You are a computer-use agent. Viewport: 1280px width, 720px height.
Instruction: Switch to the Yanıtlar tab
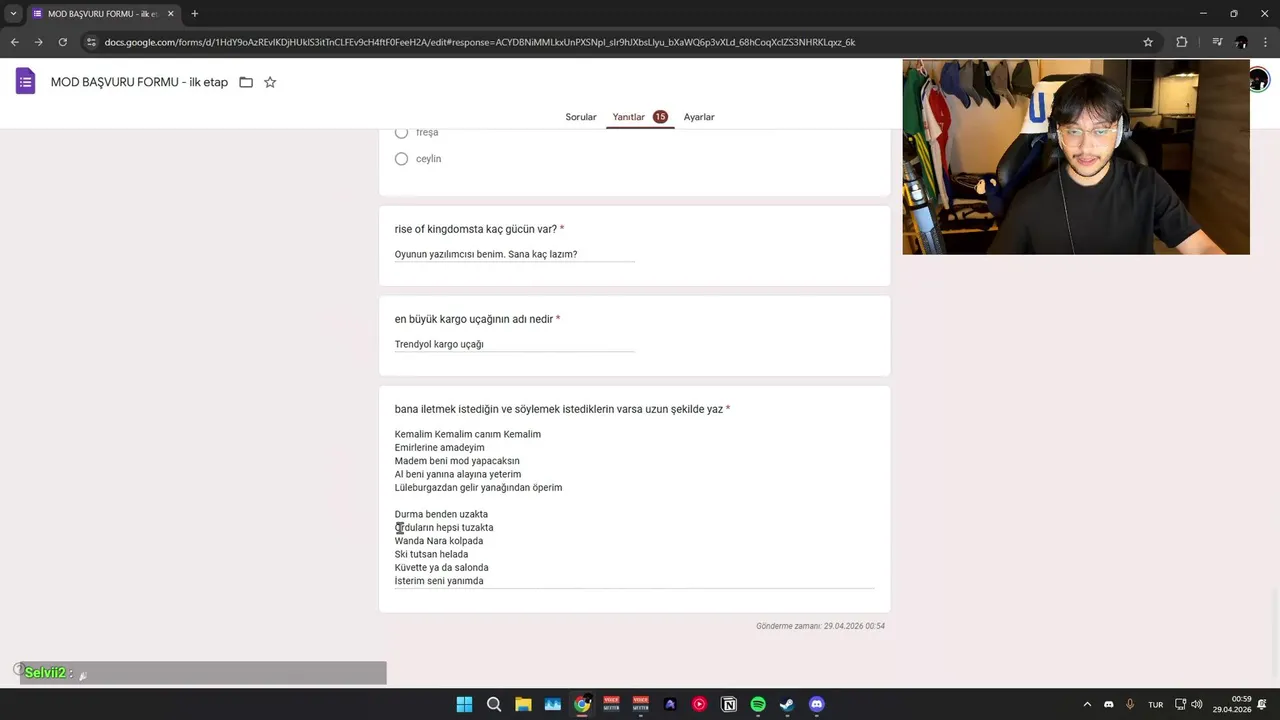pos(640,117)
